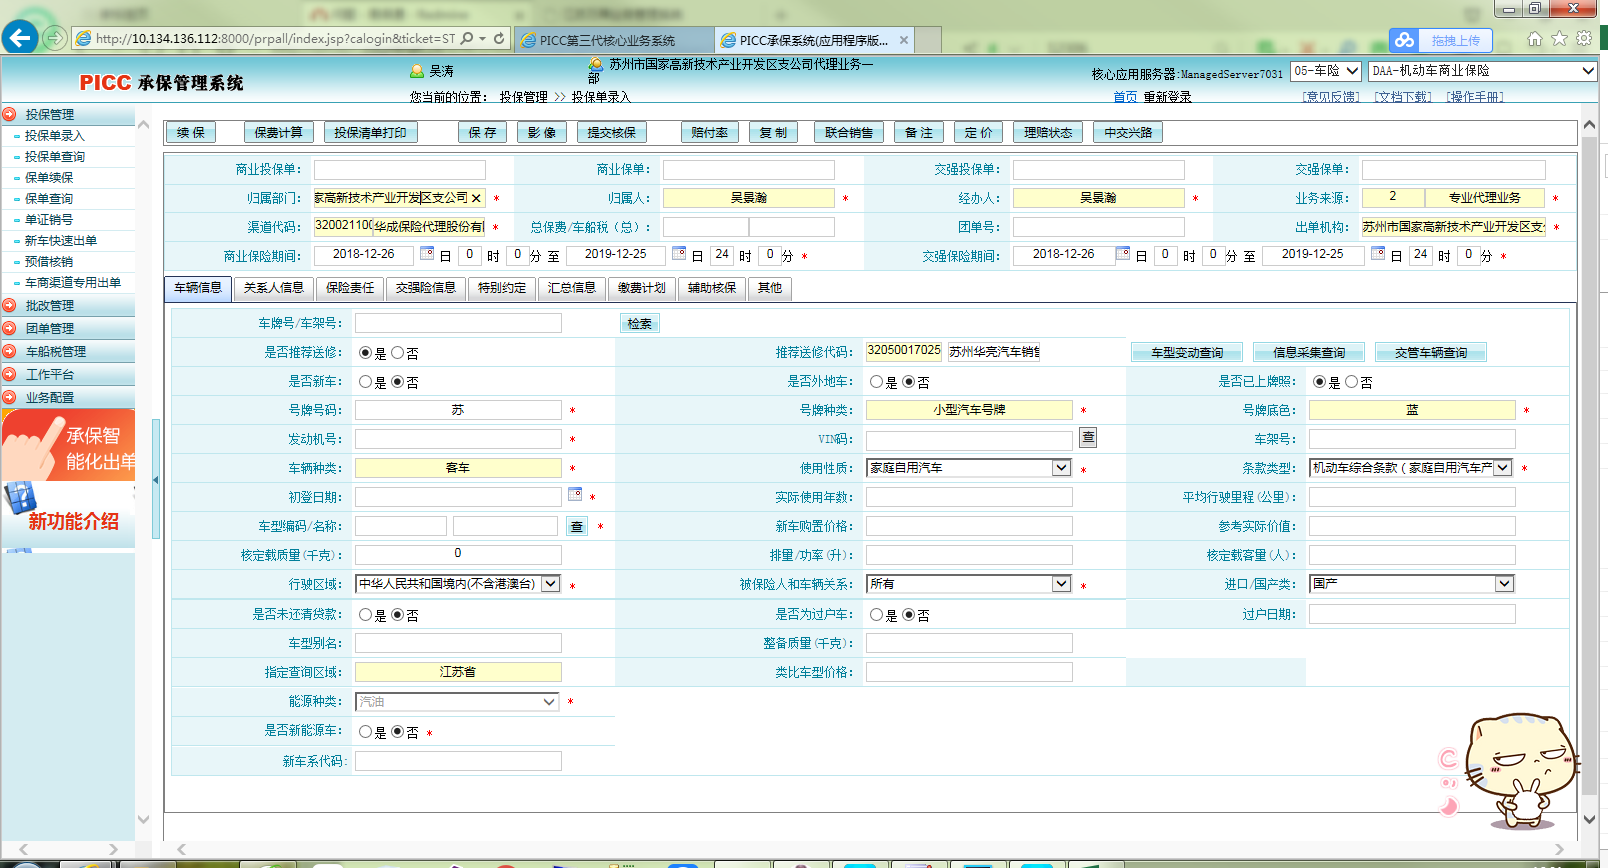
Task: Click the 车型变动查询 button
Action: pyautogui.click(x=1187, y=352)
